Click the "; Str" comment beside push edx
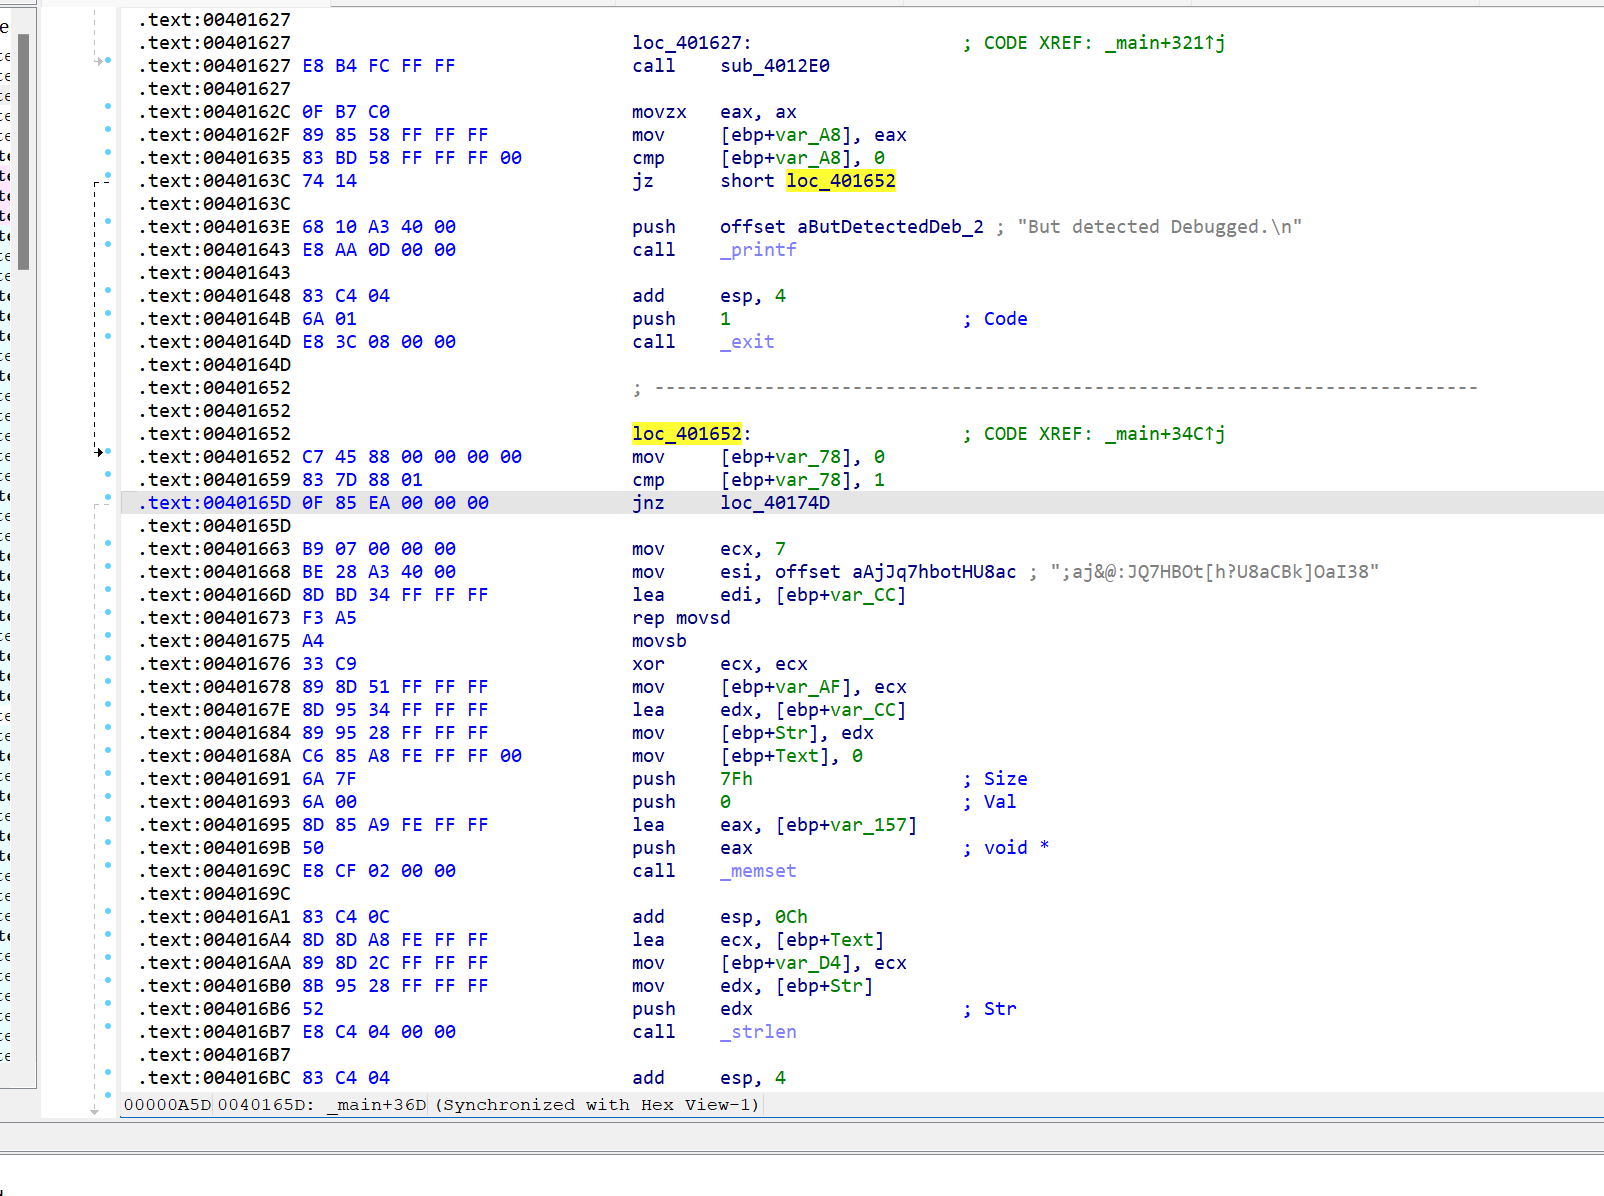Viewport: 1604px width, 1196px height. point(990,1009)
